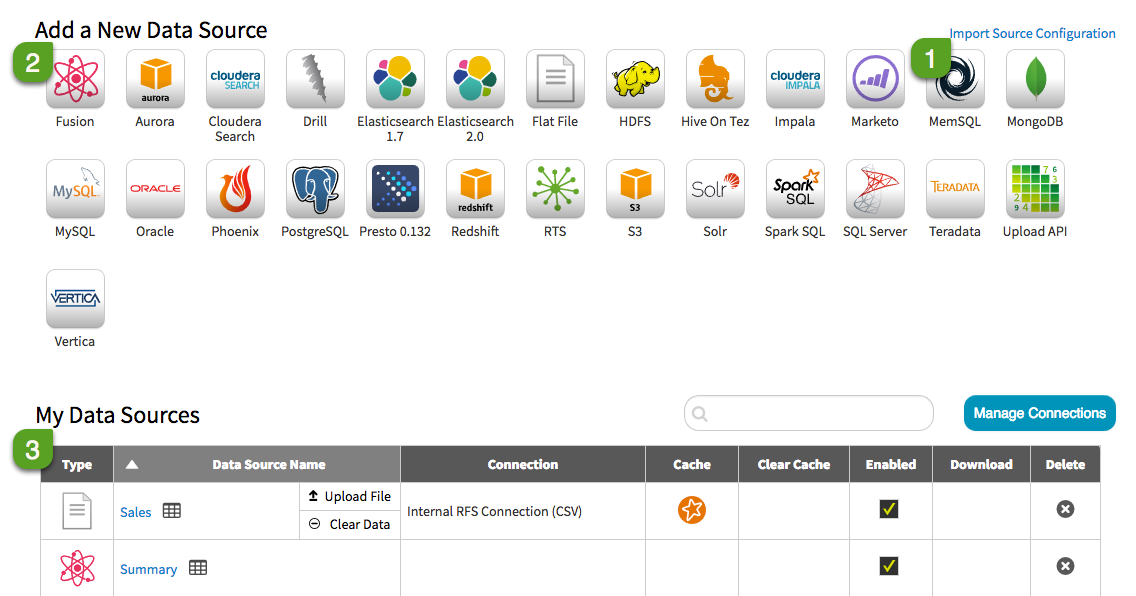Click the Delete column header
1136x596 pixels.
click(1066, 464)
